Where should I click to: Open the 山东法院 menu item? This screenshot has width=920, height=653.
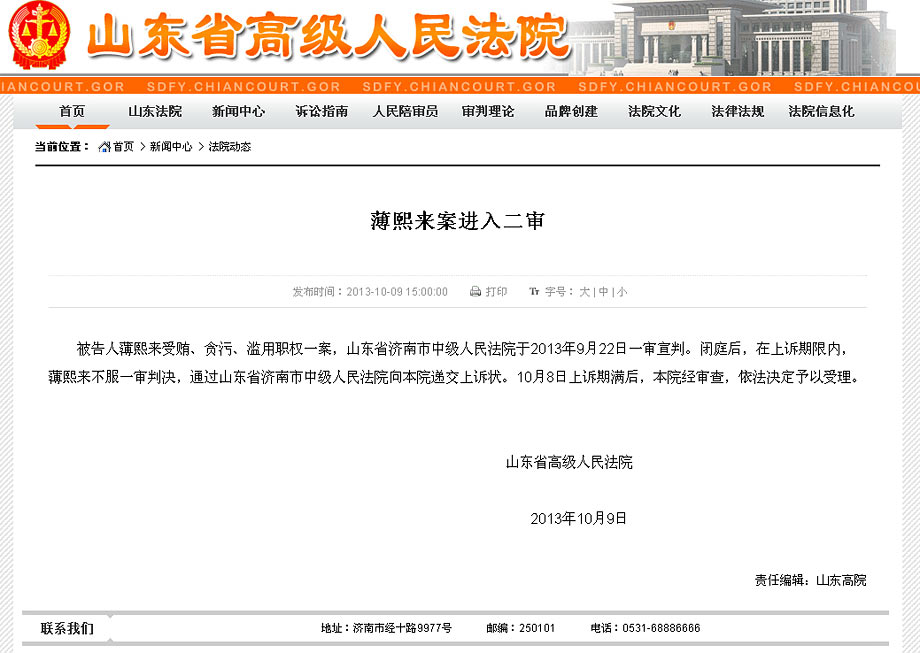155,111
